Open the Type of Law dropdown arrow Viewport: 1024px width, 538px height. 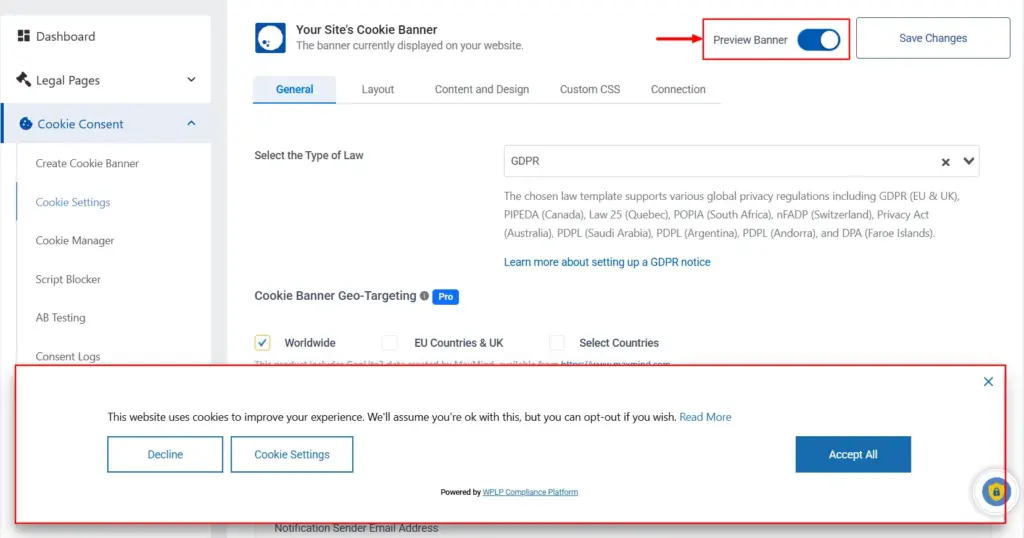pos(968,161)
